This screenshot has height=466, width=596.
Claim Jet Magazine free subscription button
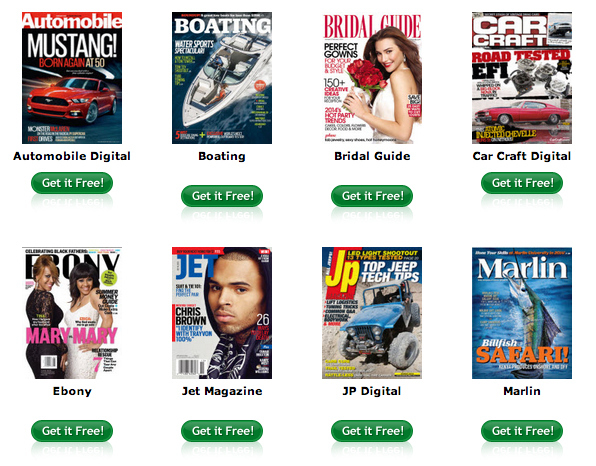[222, 431]
